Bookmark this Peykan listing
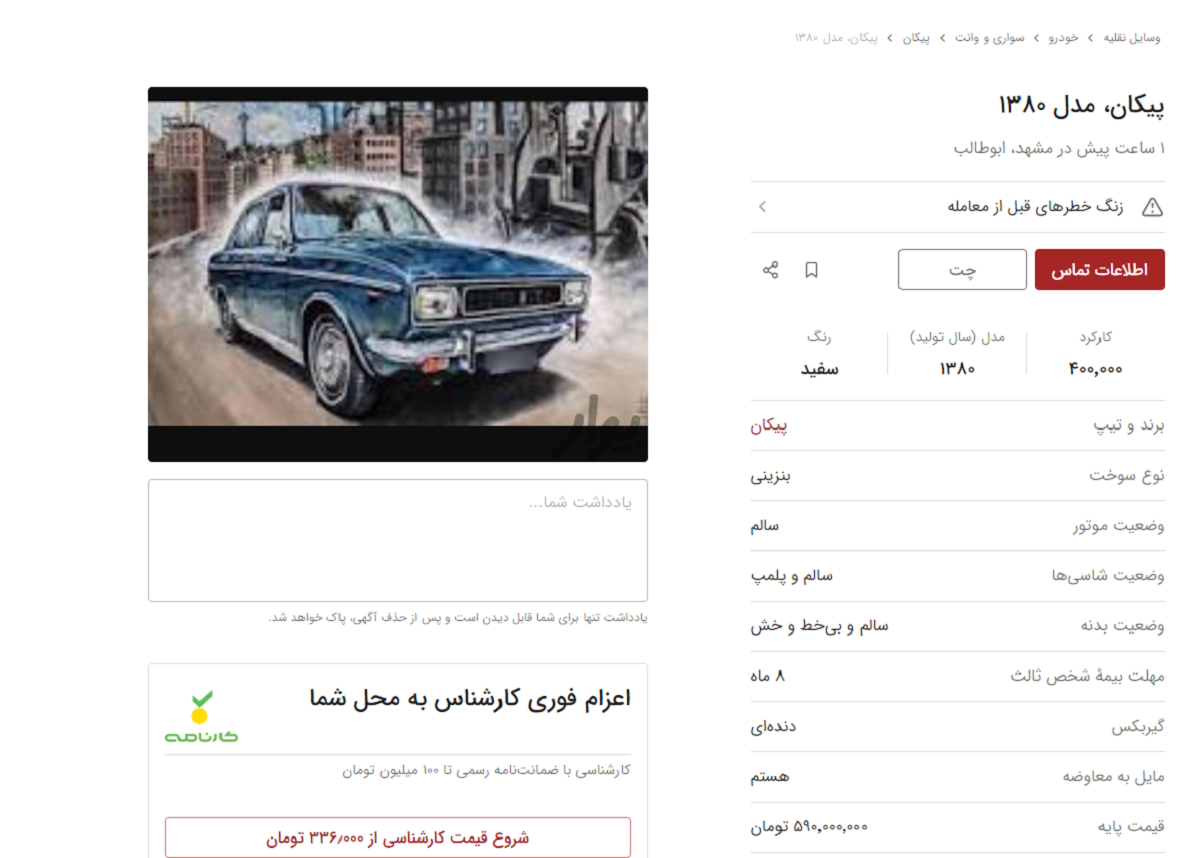The height and width of the screenshot is (858, 1200). coord(812,269)
